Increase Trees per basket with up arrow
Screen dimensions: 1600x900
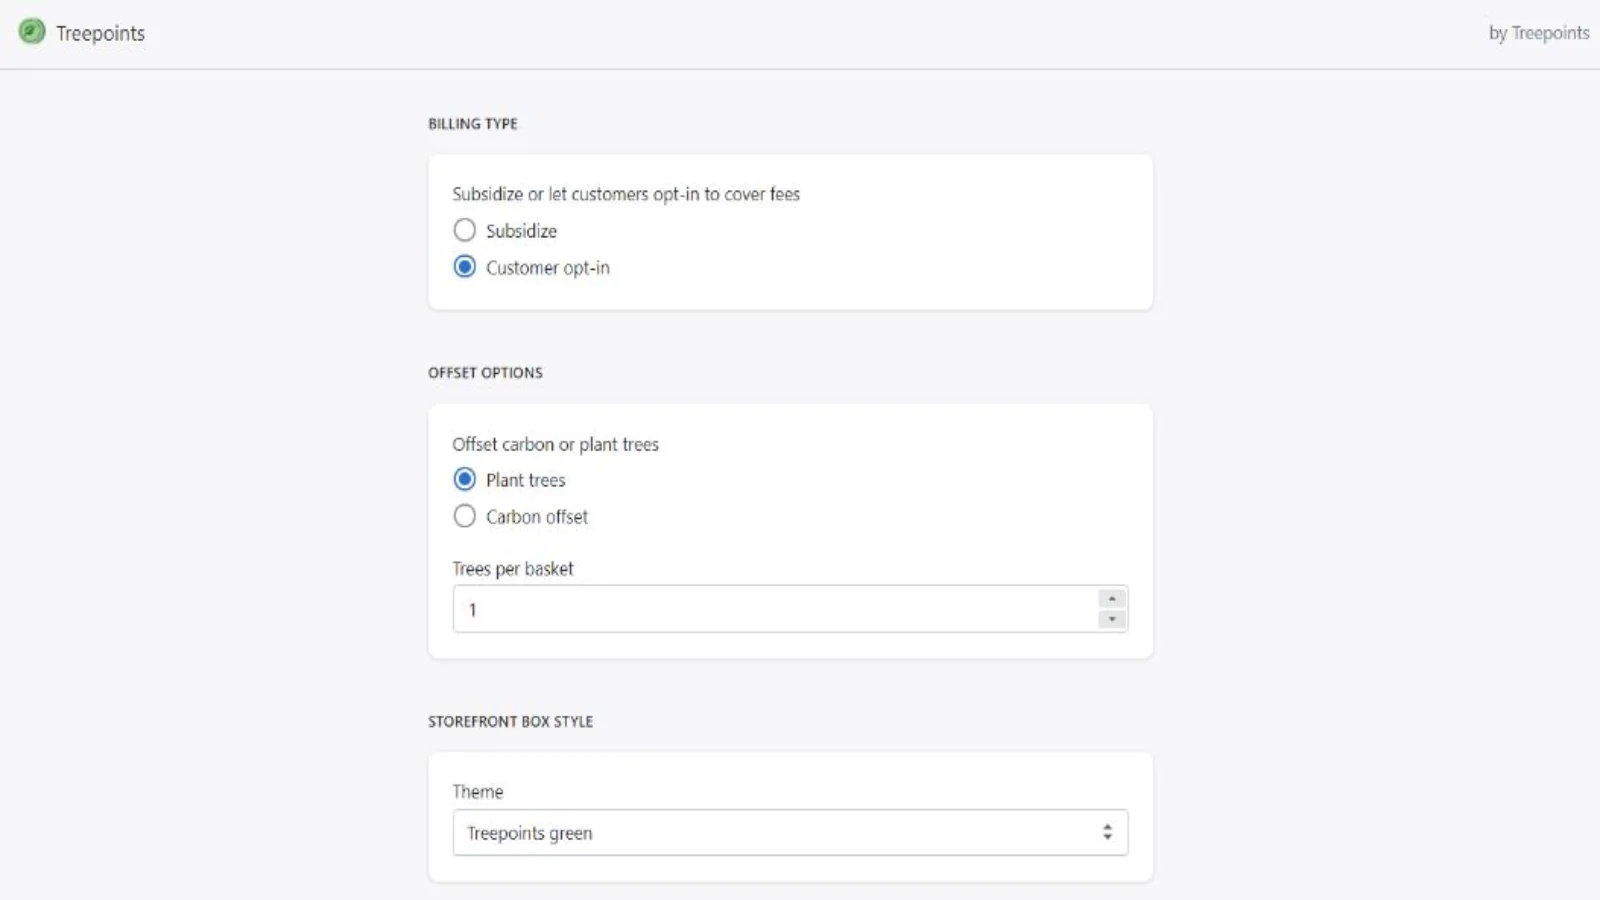[x=1112, y=598]
